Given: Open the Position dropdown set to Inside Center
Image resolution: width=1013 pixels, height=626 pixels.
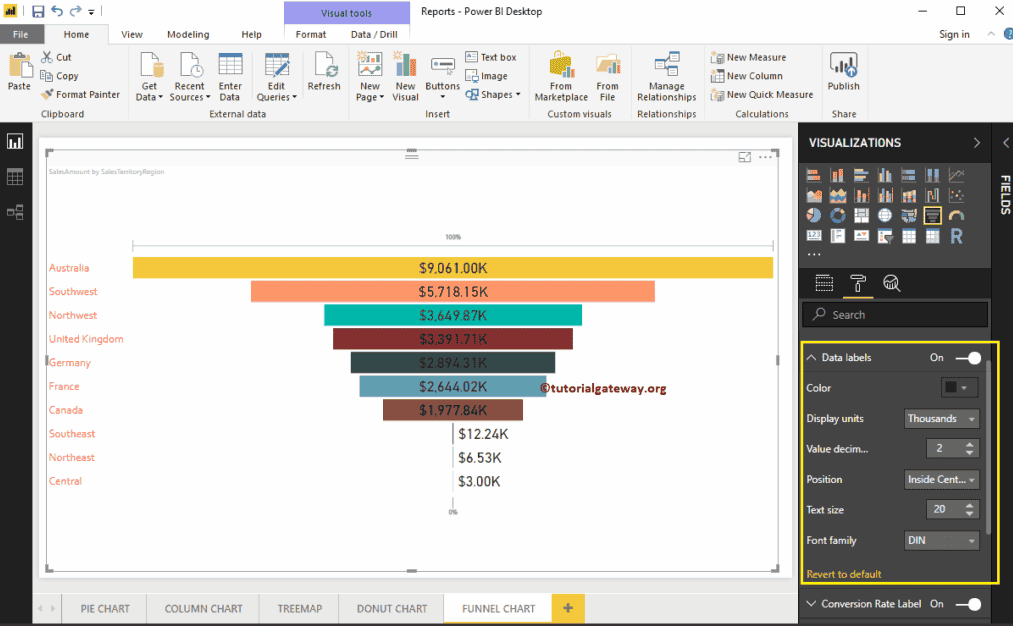Looking at the screenshot, I should [941, 479].
